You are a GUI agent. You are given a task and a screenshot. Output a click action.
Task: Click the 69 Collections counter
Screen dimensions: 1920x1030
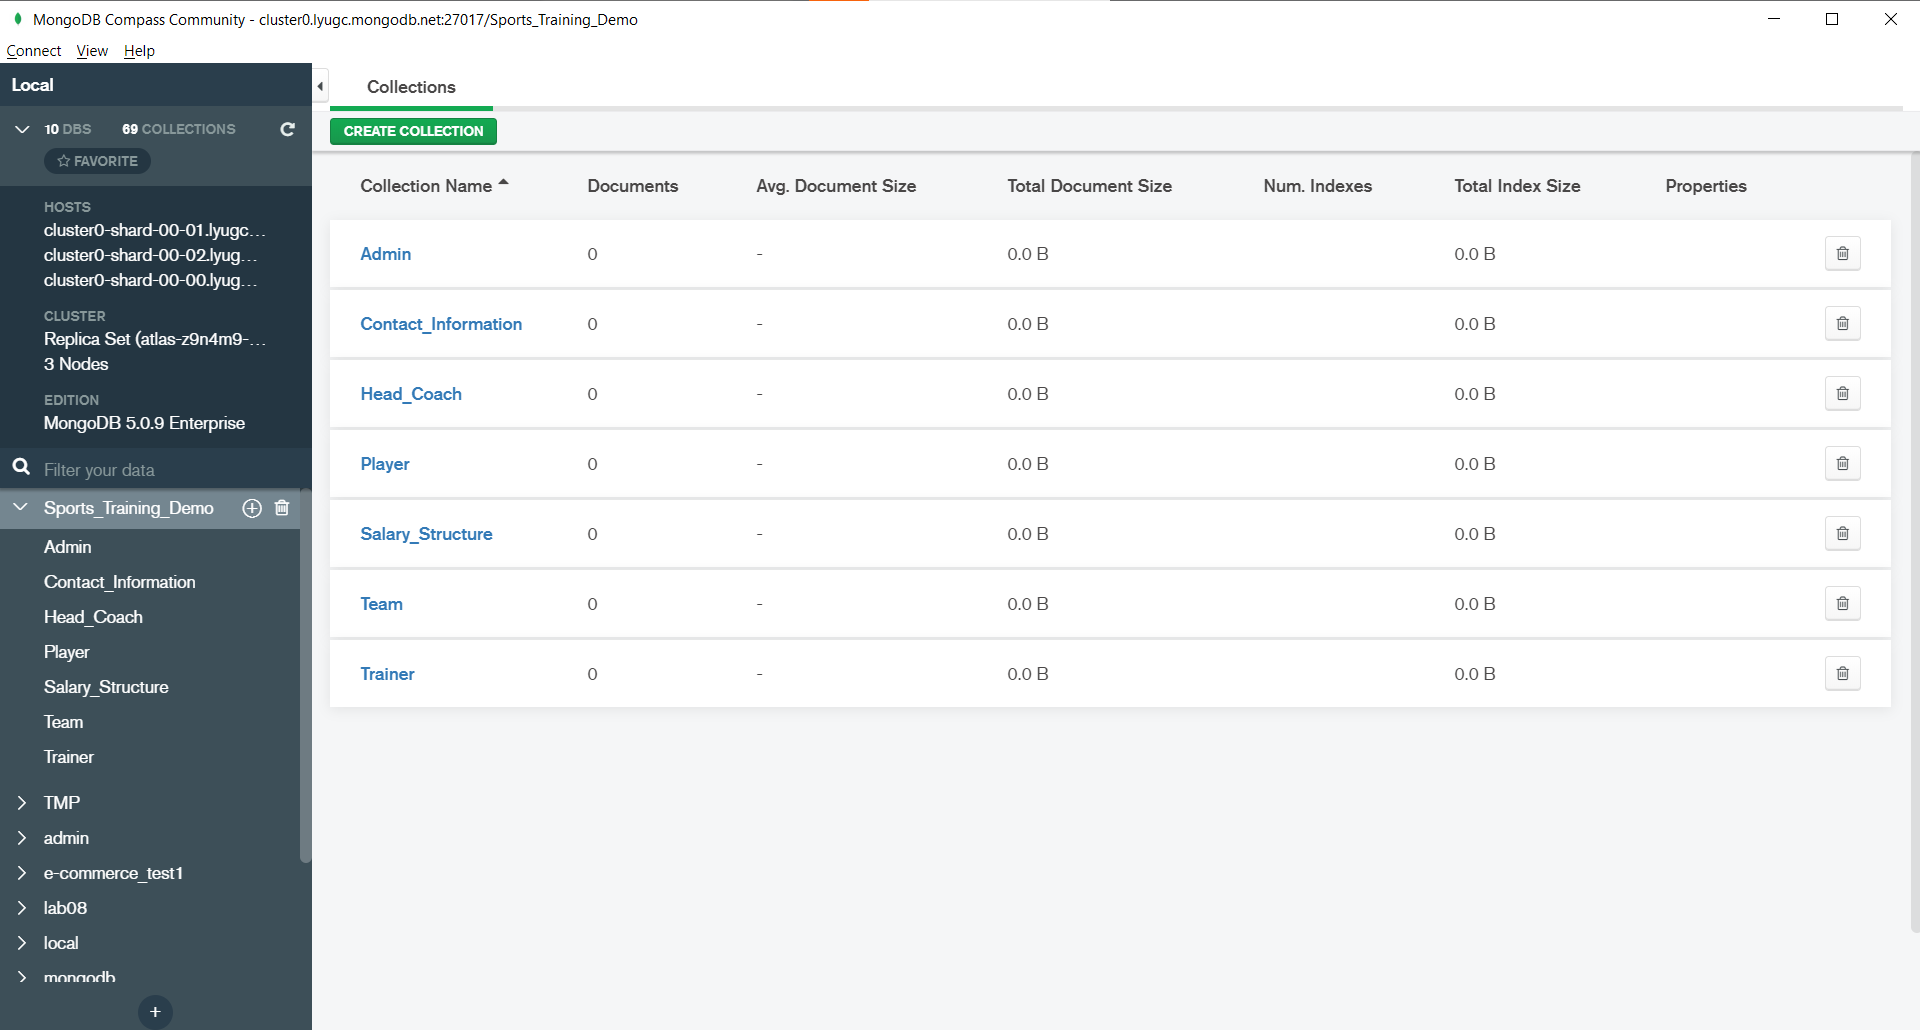pos(179,129)
